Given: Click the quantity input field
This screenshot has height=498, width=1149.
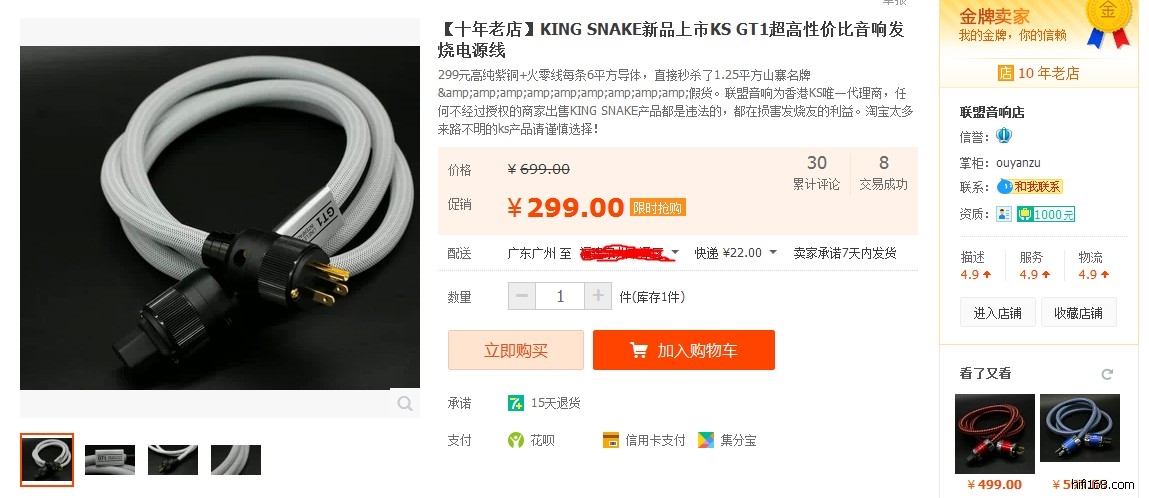Looking at the screenshot, I should [560, 297].
